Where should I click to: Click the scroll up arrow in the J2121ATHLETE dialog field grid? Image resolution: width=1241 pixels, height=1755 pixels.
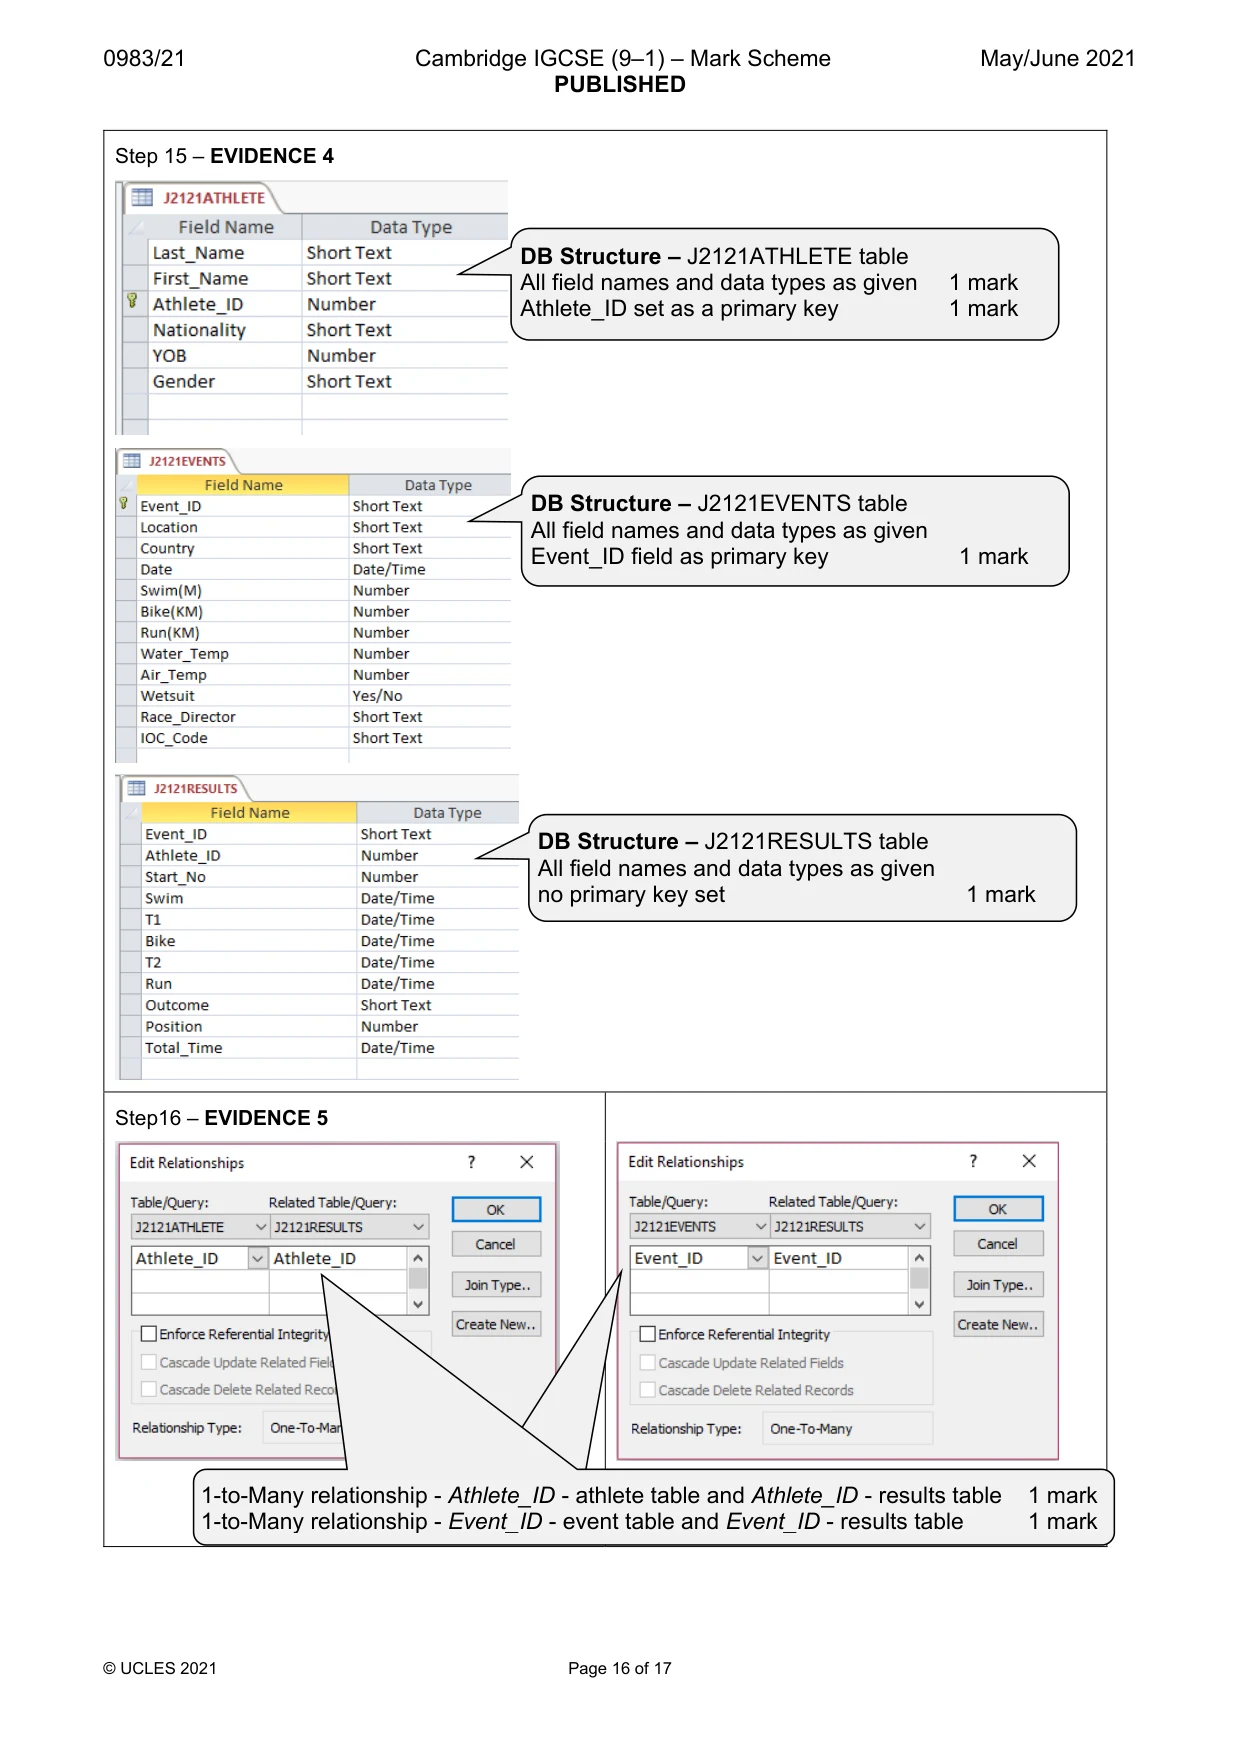point(419,1257)
